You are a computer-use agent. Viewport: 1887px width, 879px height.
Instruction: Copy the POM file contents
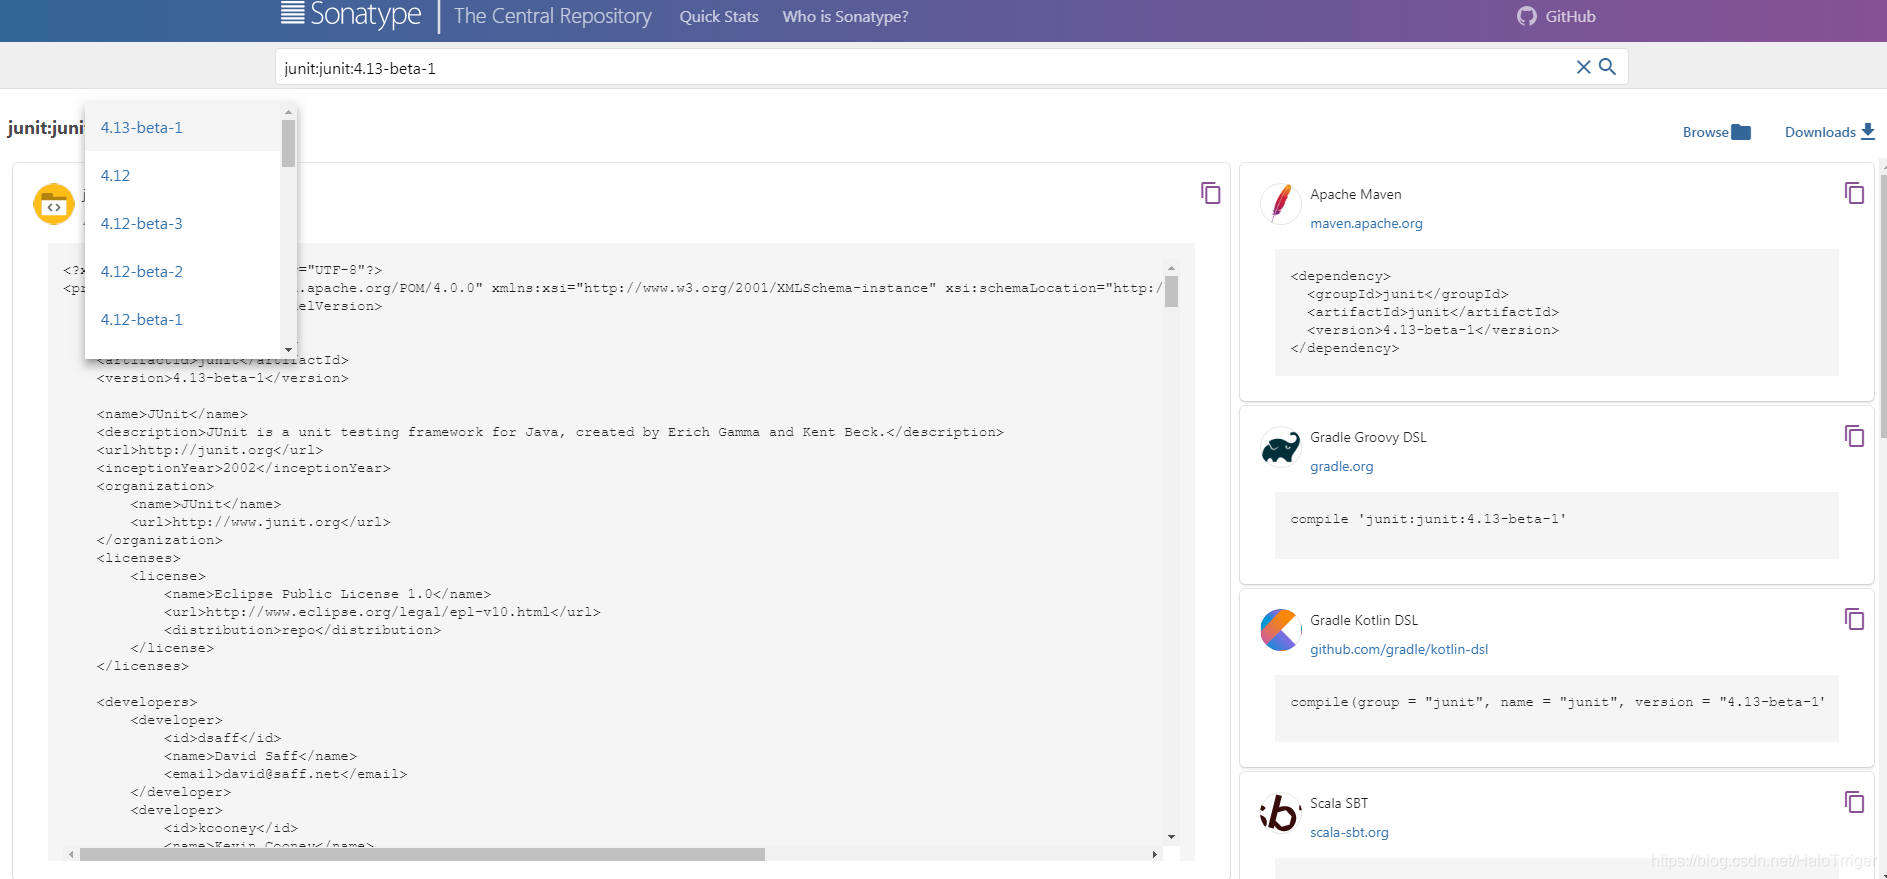tap(1210, 193)
